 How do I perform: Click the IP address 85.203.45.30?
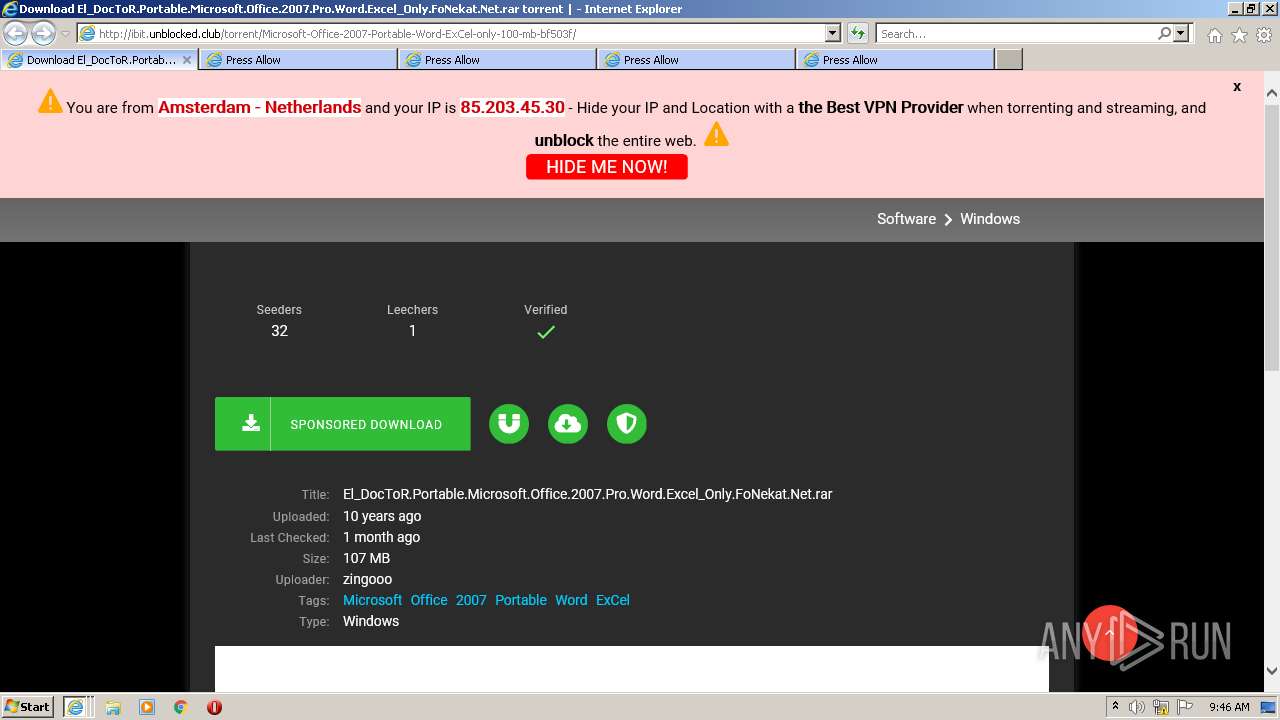[x=512, y=107]
